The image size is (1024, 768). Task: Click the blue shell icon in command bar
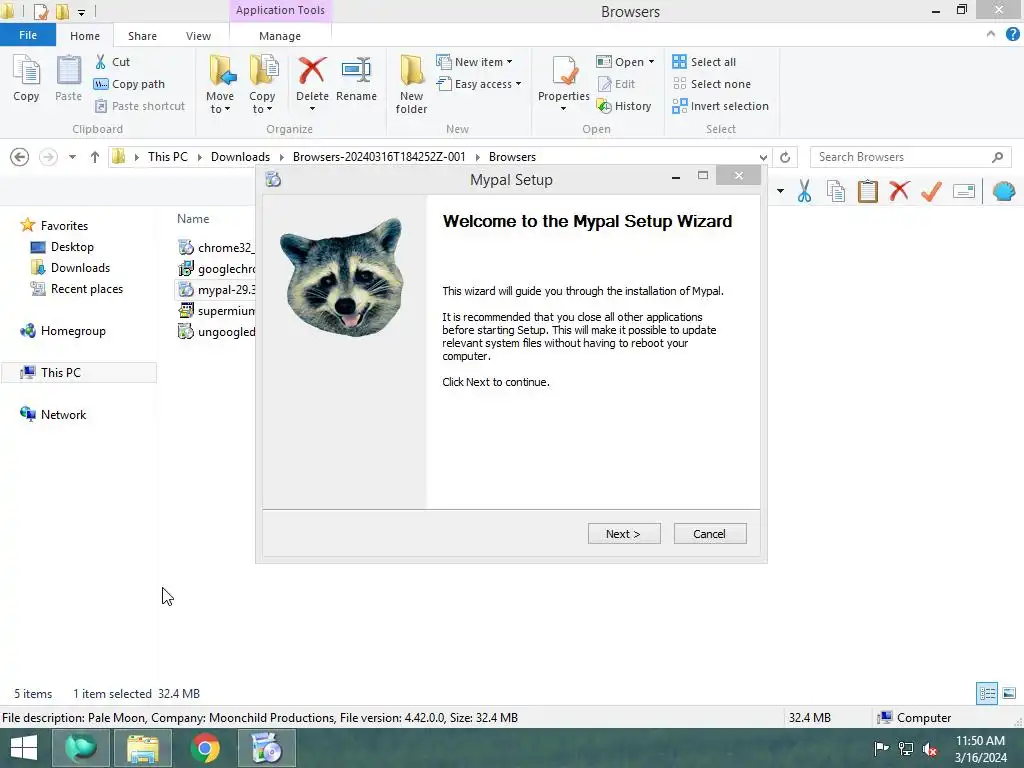[1004, 191]
